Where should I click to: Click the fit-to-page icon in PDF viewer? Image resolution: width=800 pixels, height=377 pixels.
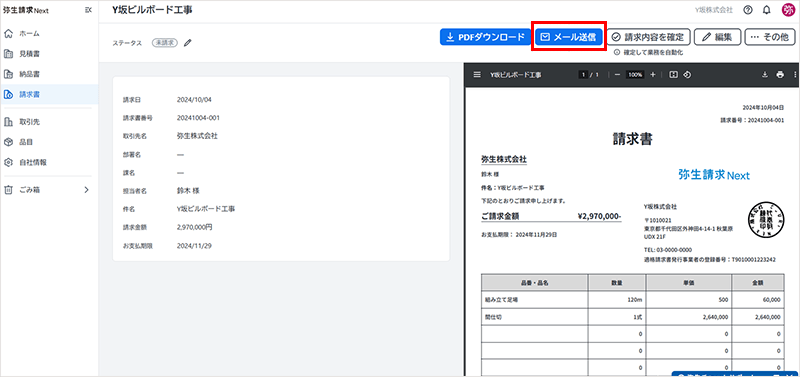[x=673, y=74]
